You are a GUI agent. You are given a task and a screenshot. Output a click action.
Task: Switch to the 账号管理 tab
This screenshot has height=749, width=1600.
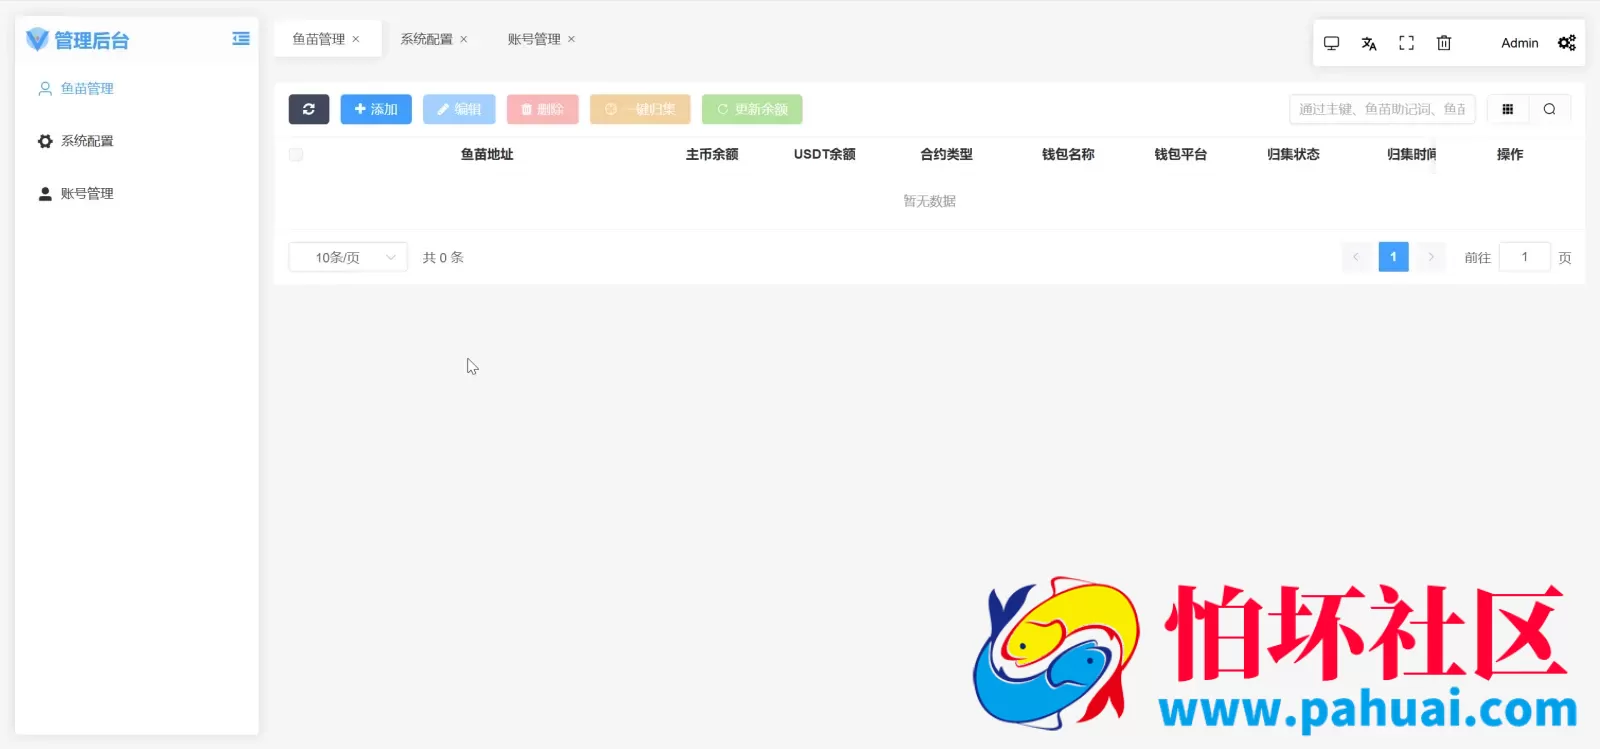[534, 39]
